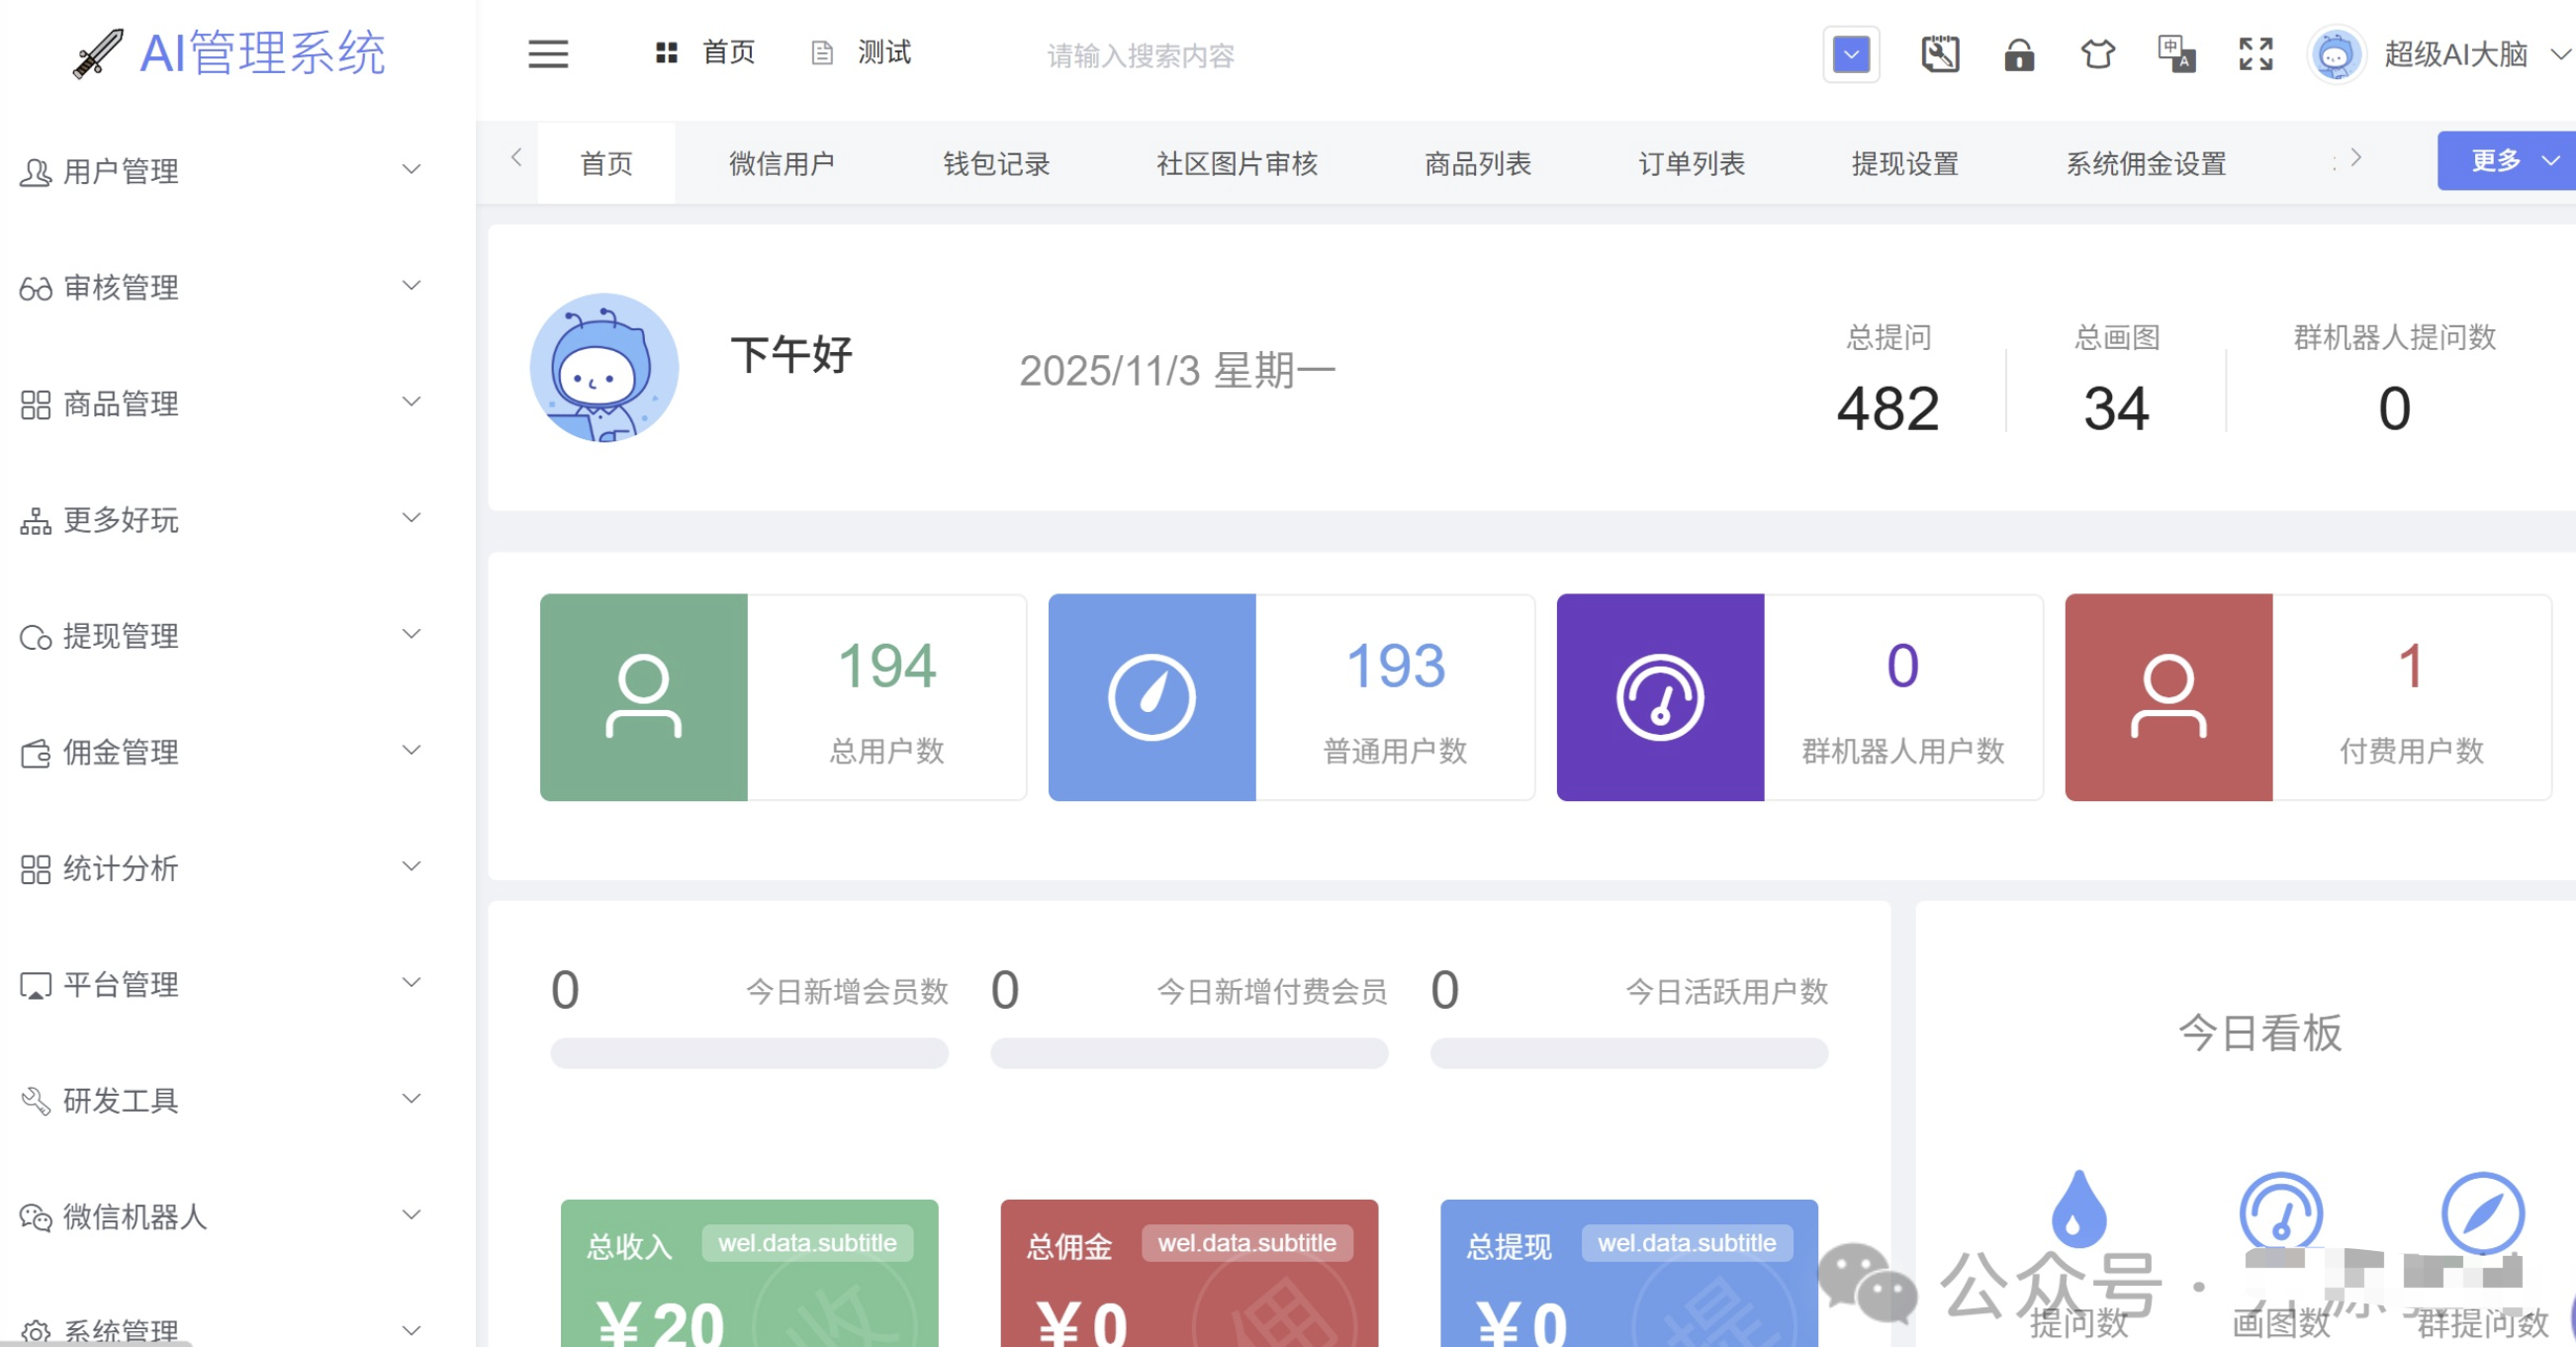Click the 商品管理 grid icon

[36, 405]
